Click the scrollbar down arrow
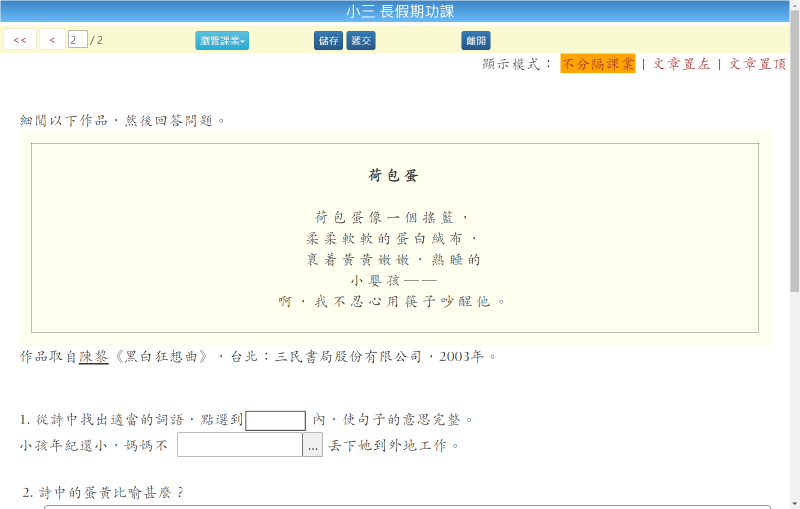This screenshot has height=509, width=800. coord(794,502)
